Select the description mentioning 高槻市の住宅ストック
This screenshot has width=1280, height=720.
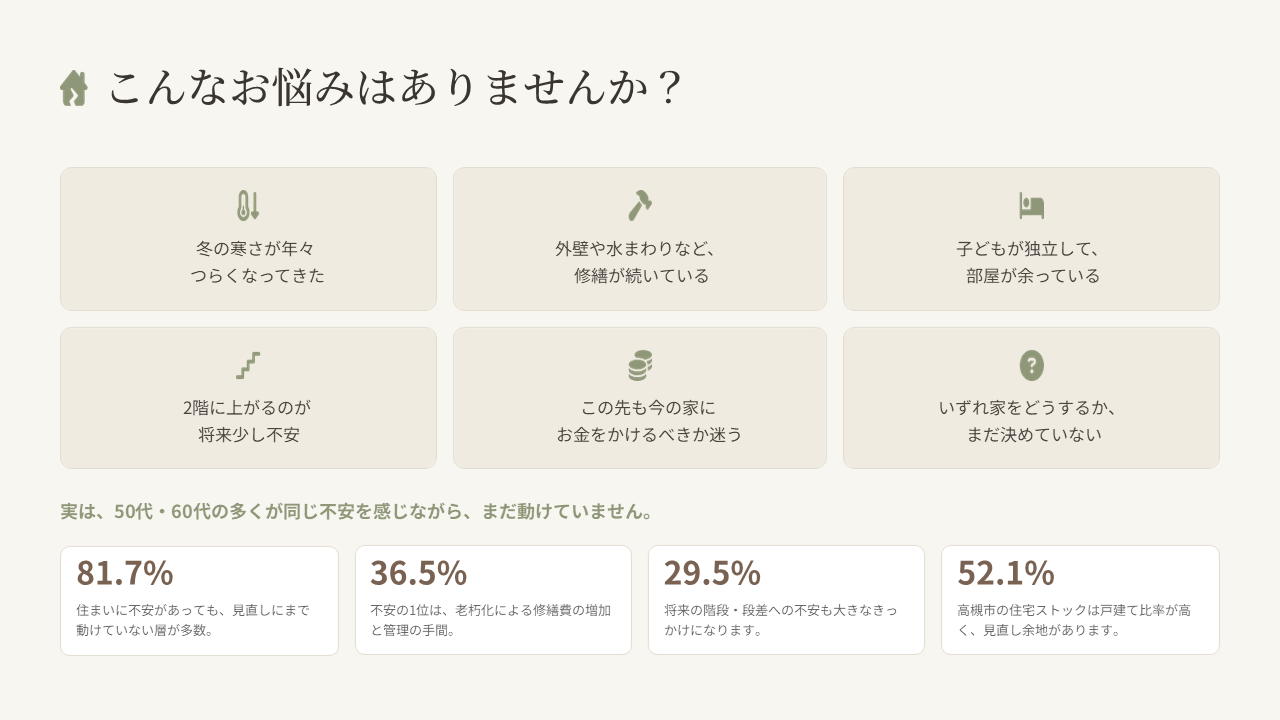click(x=1074, y=620)
